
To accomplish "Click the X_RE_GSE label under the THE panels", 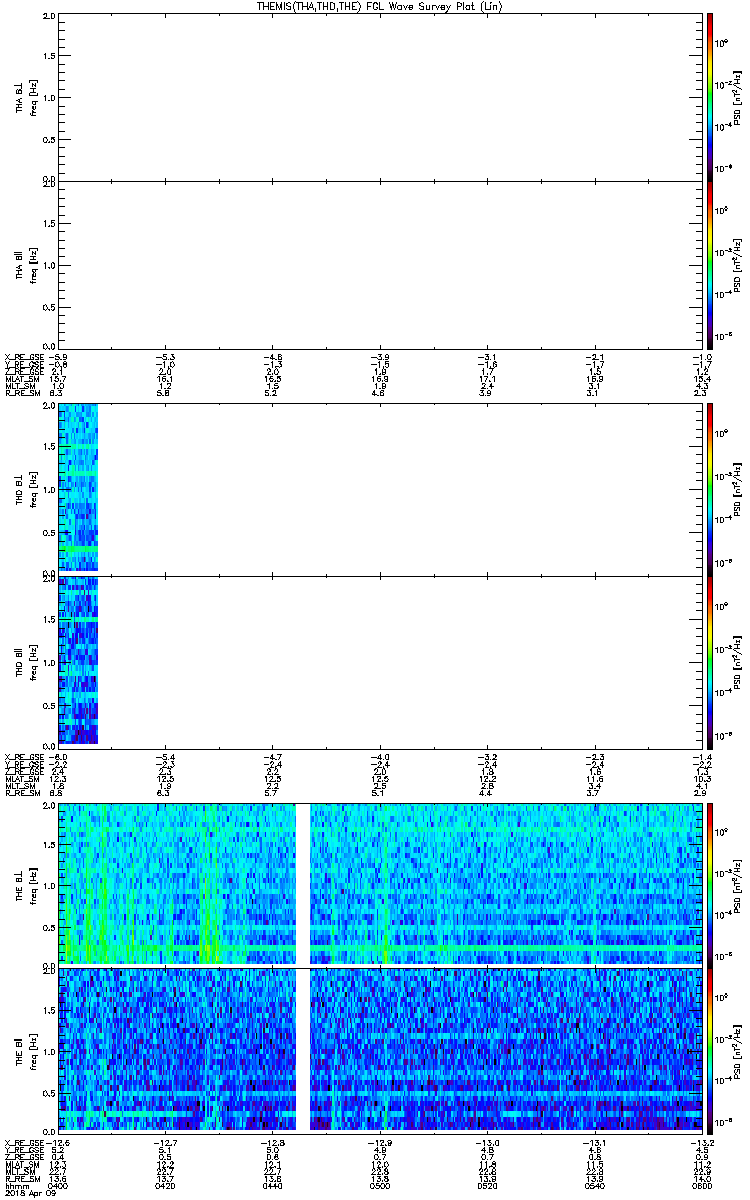I will (24, 1141).
